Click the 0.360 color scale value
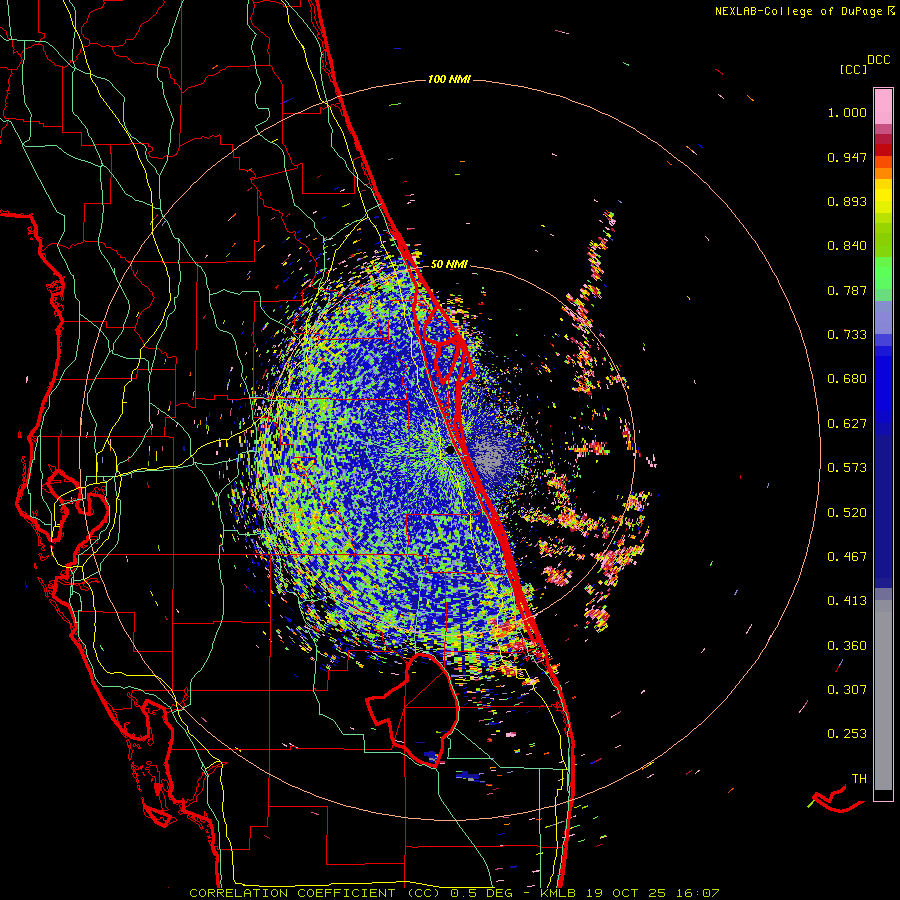The image size is (900, 900). coord(847,646)
